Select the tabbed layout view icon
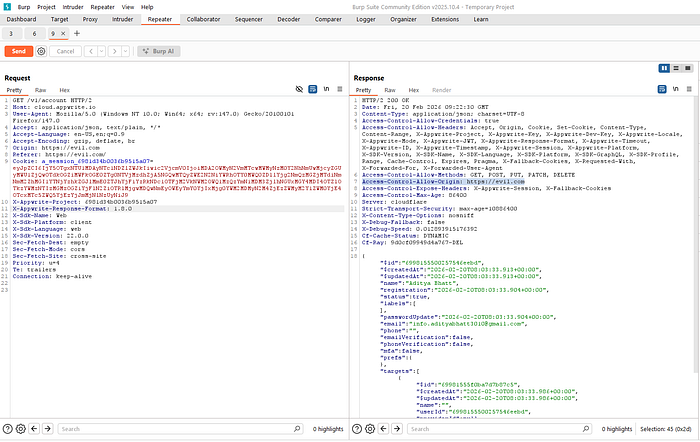Screen dimensions: 700x442 click(x=688, y=68)
